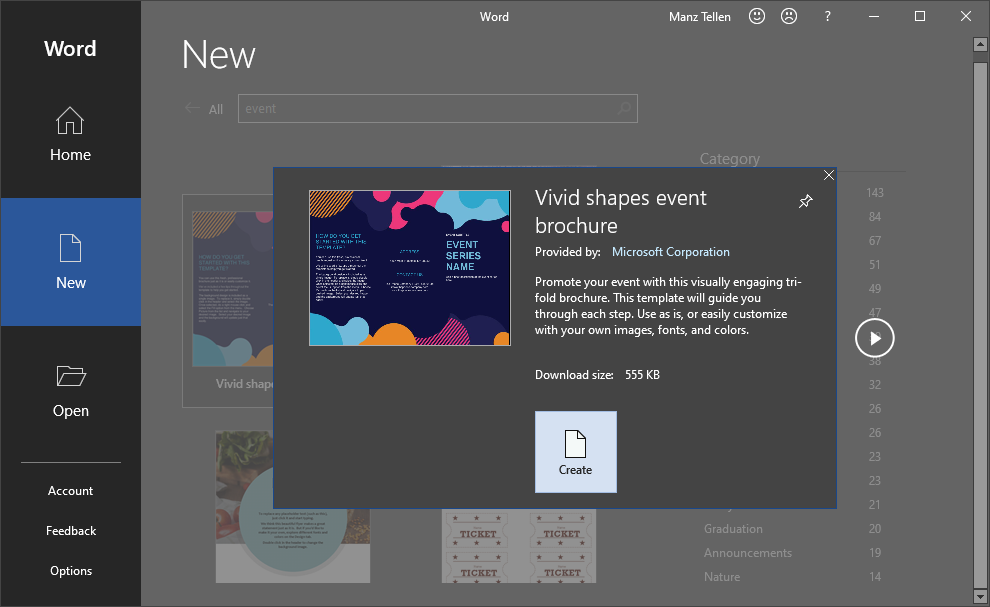
Task: Go to the Home page in sidebar
Action: [x=70, y=134]
